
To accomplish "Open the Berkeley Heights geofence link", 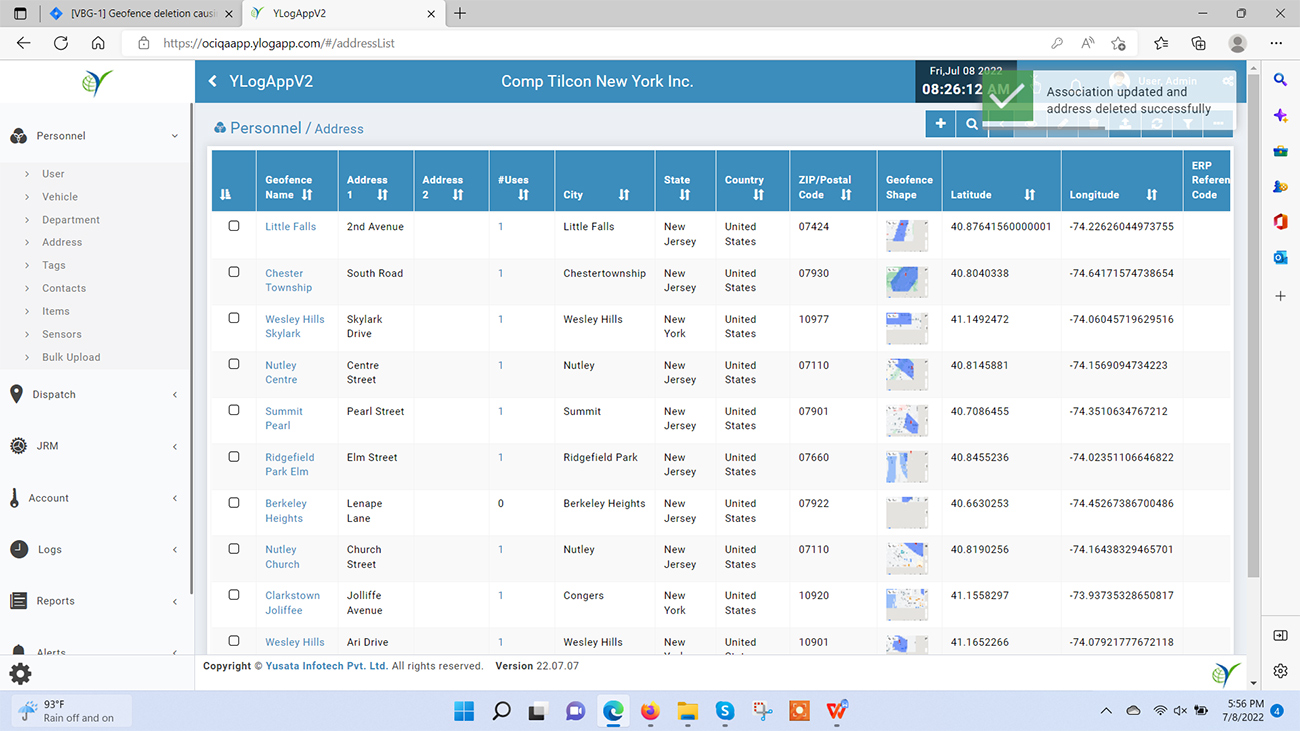I will point(286,511).
